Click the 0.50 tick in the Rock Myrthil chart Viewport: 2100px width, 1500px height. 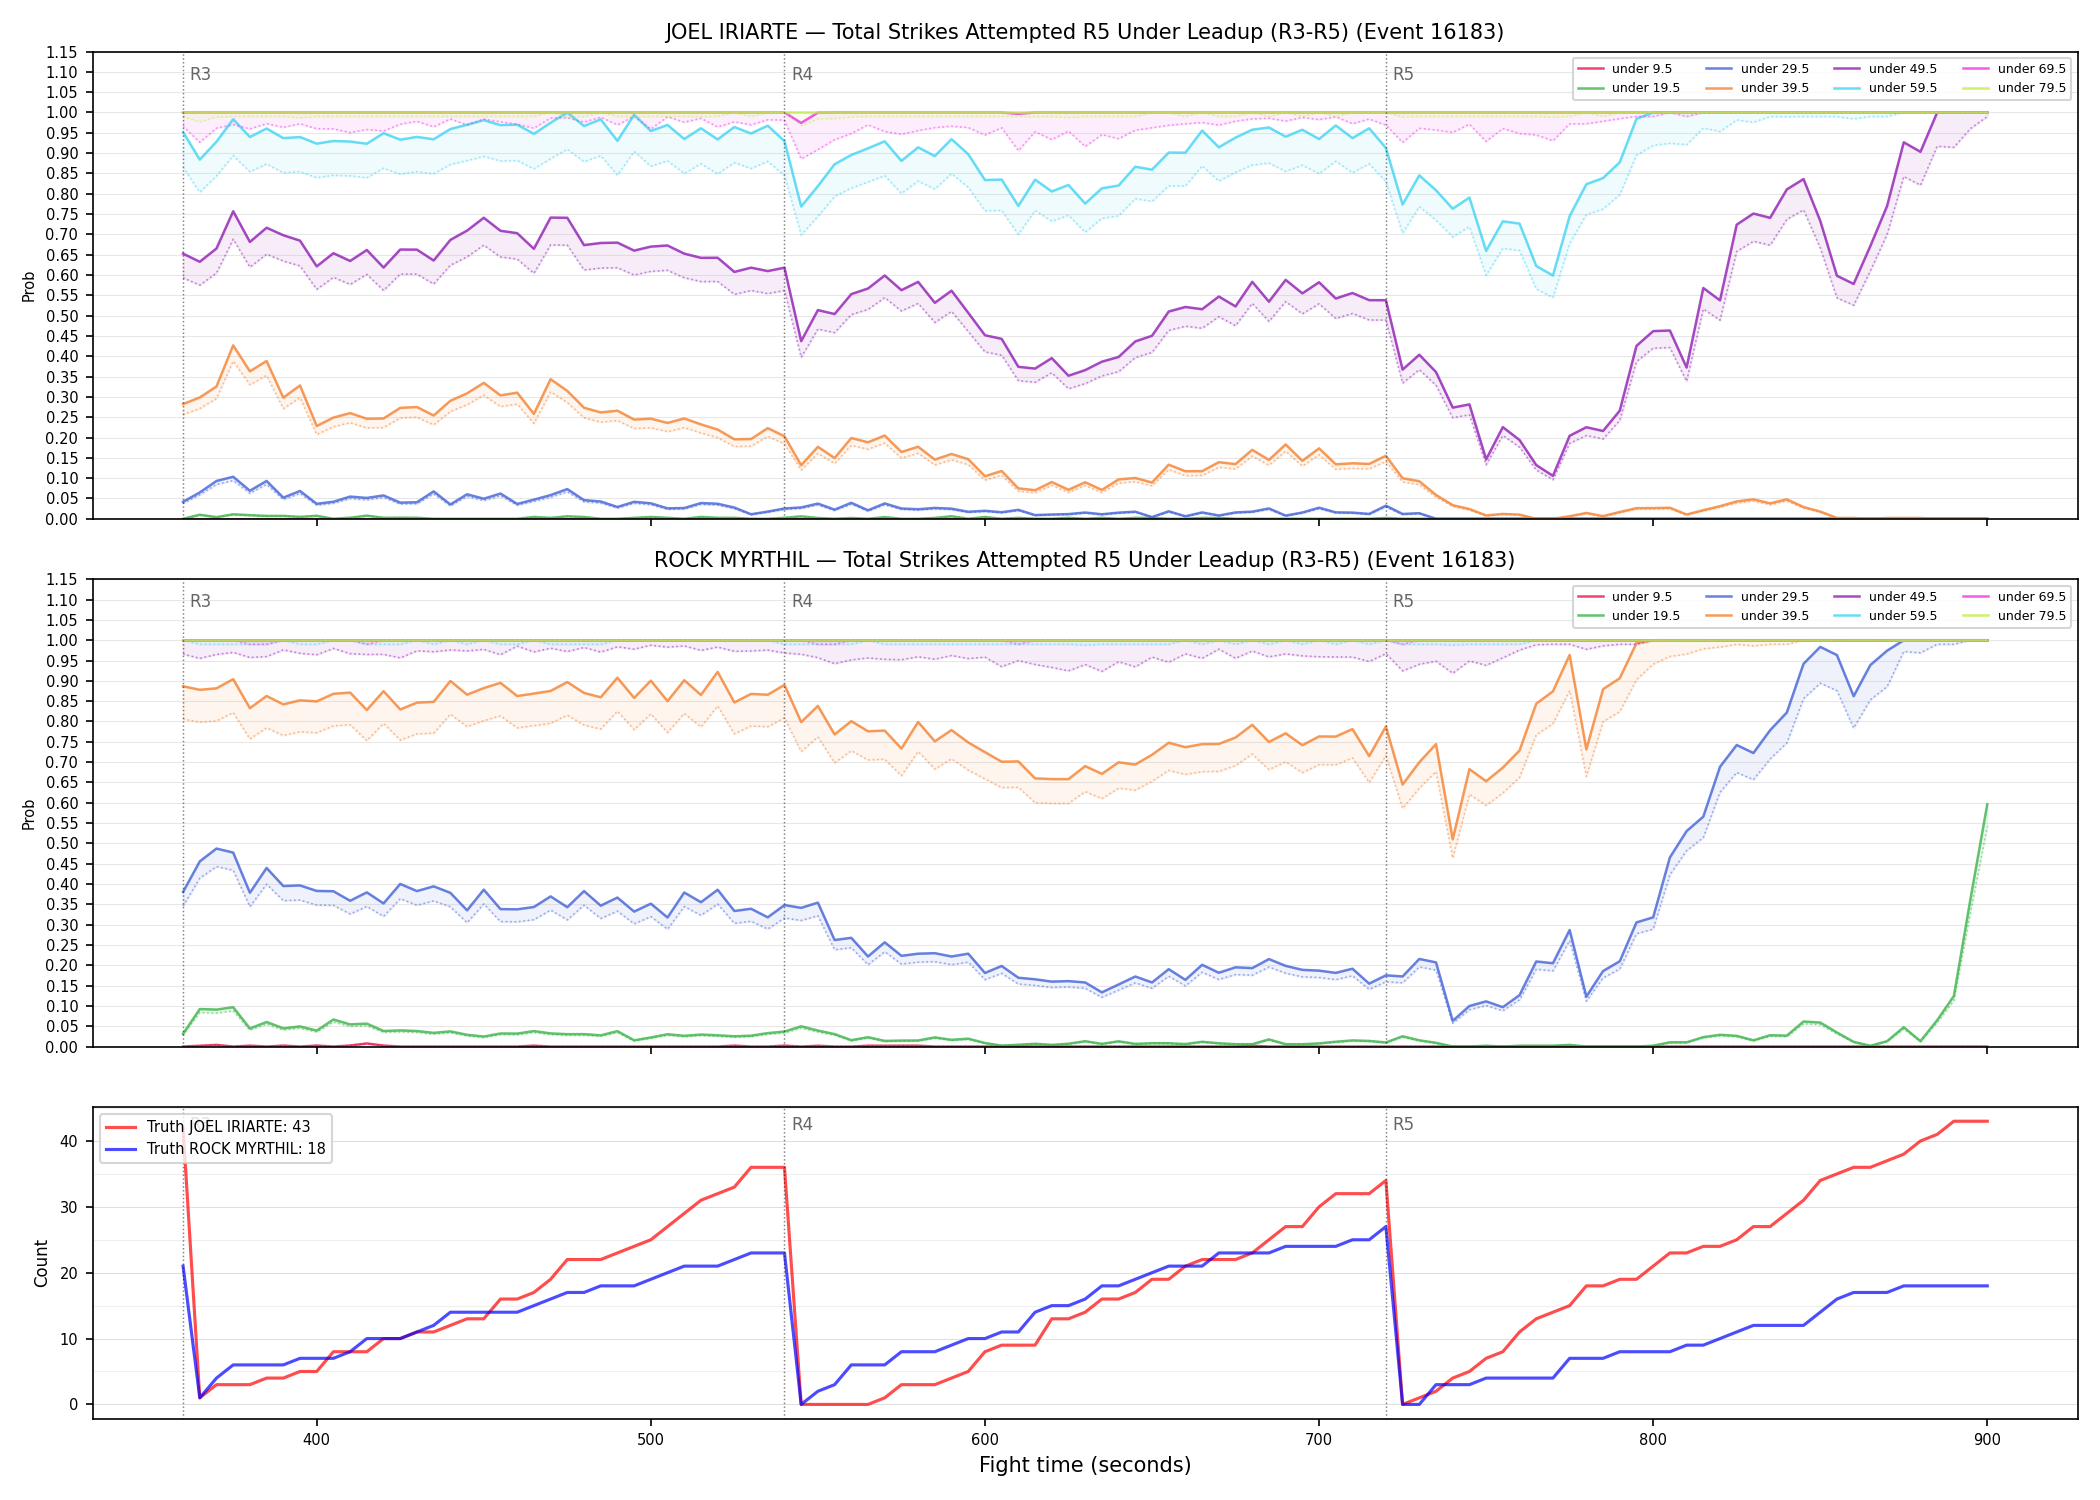pyautogui.click(x=62, y=844)
